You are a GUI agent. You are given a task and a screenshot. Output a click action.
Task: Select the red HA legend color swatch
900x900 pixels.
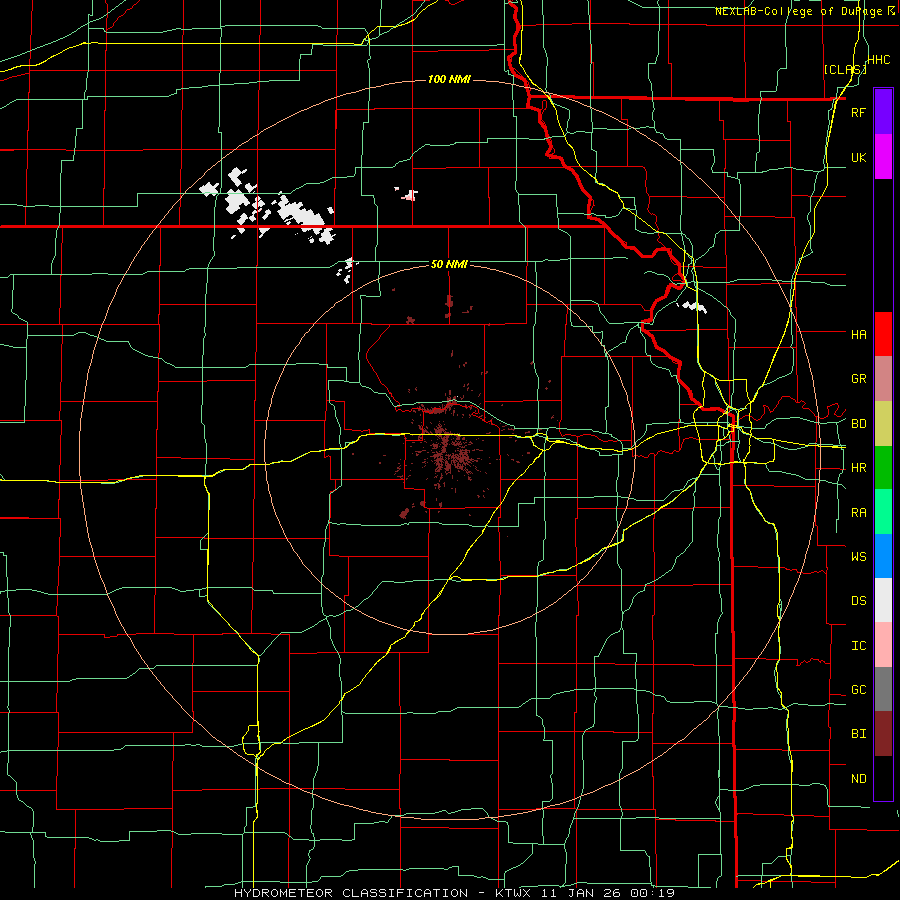[883, 334]
